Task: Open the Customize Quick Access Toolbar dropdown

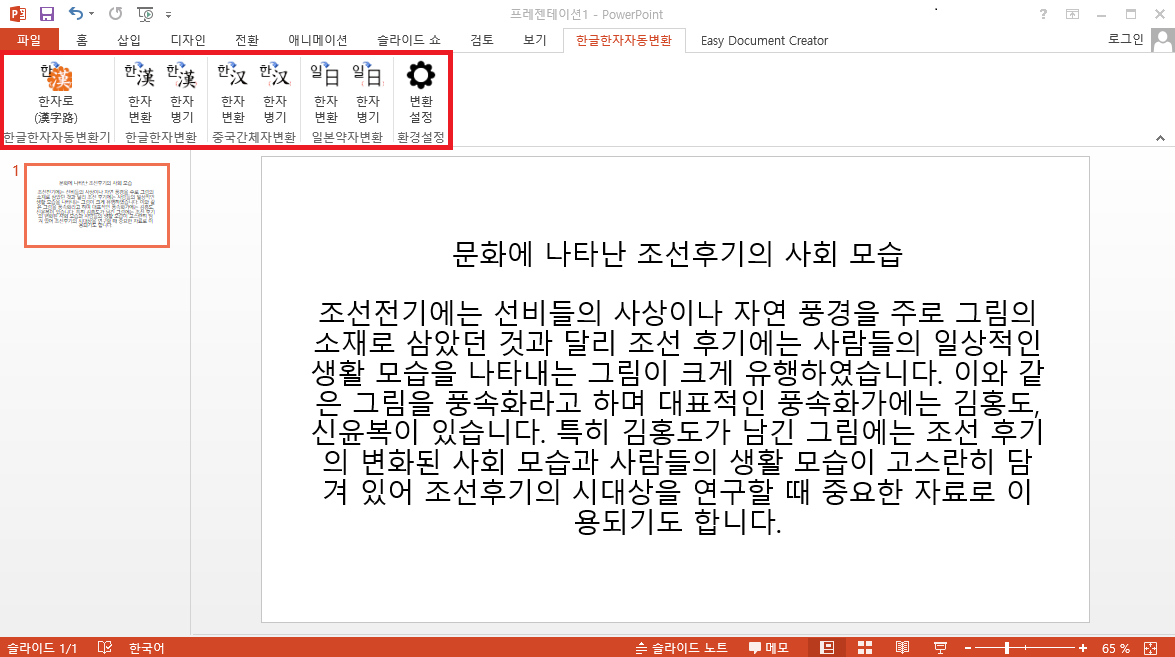Action: [x=168, y=15]
